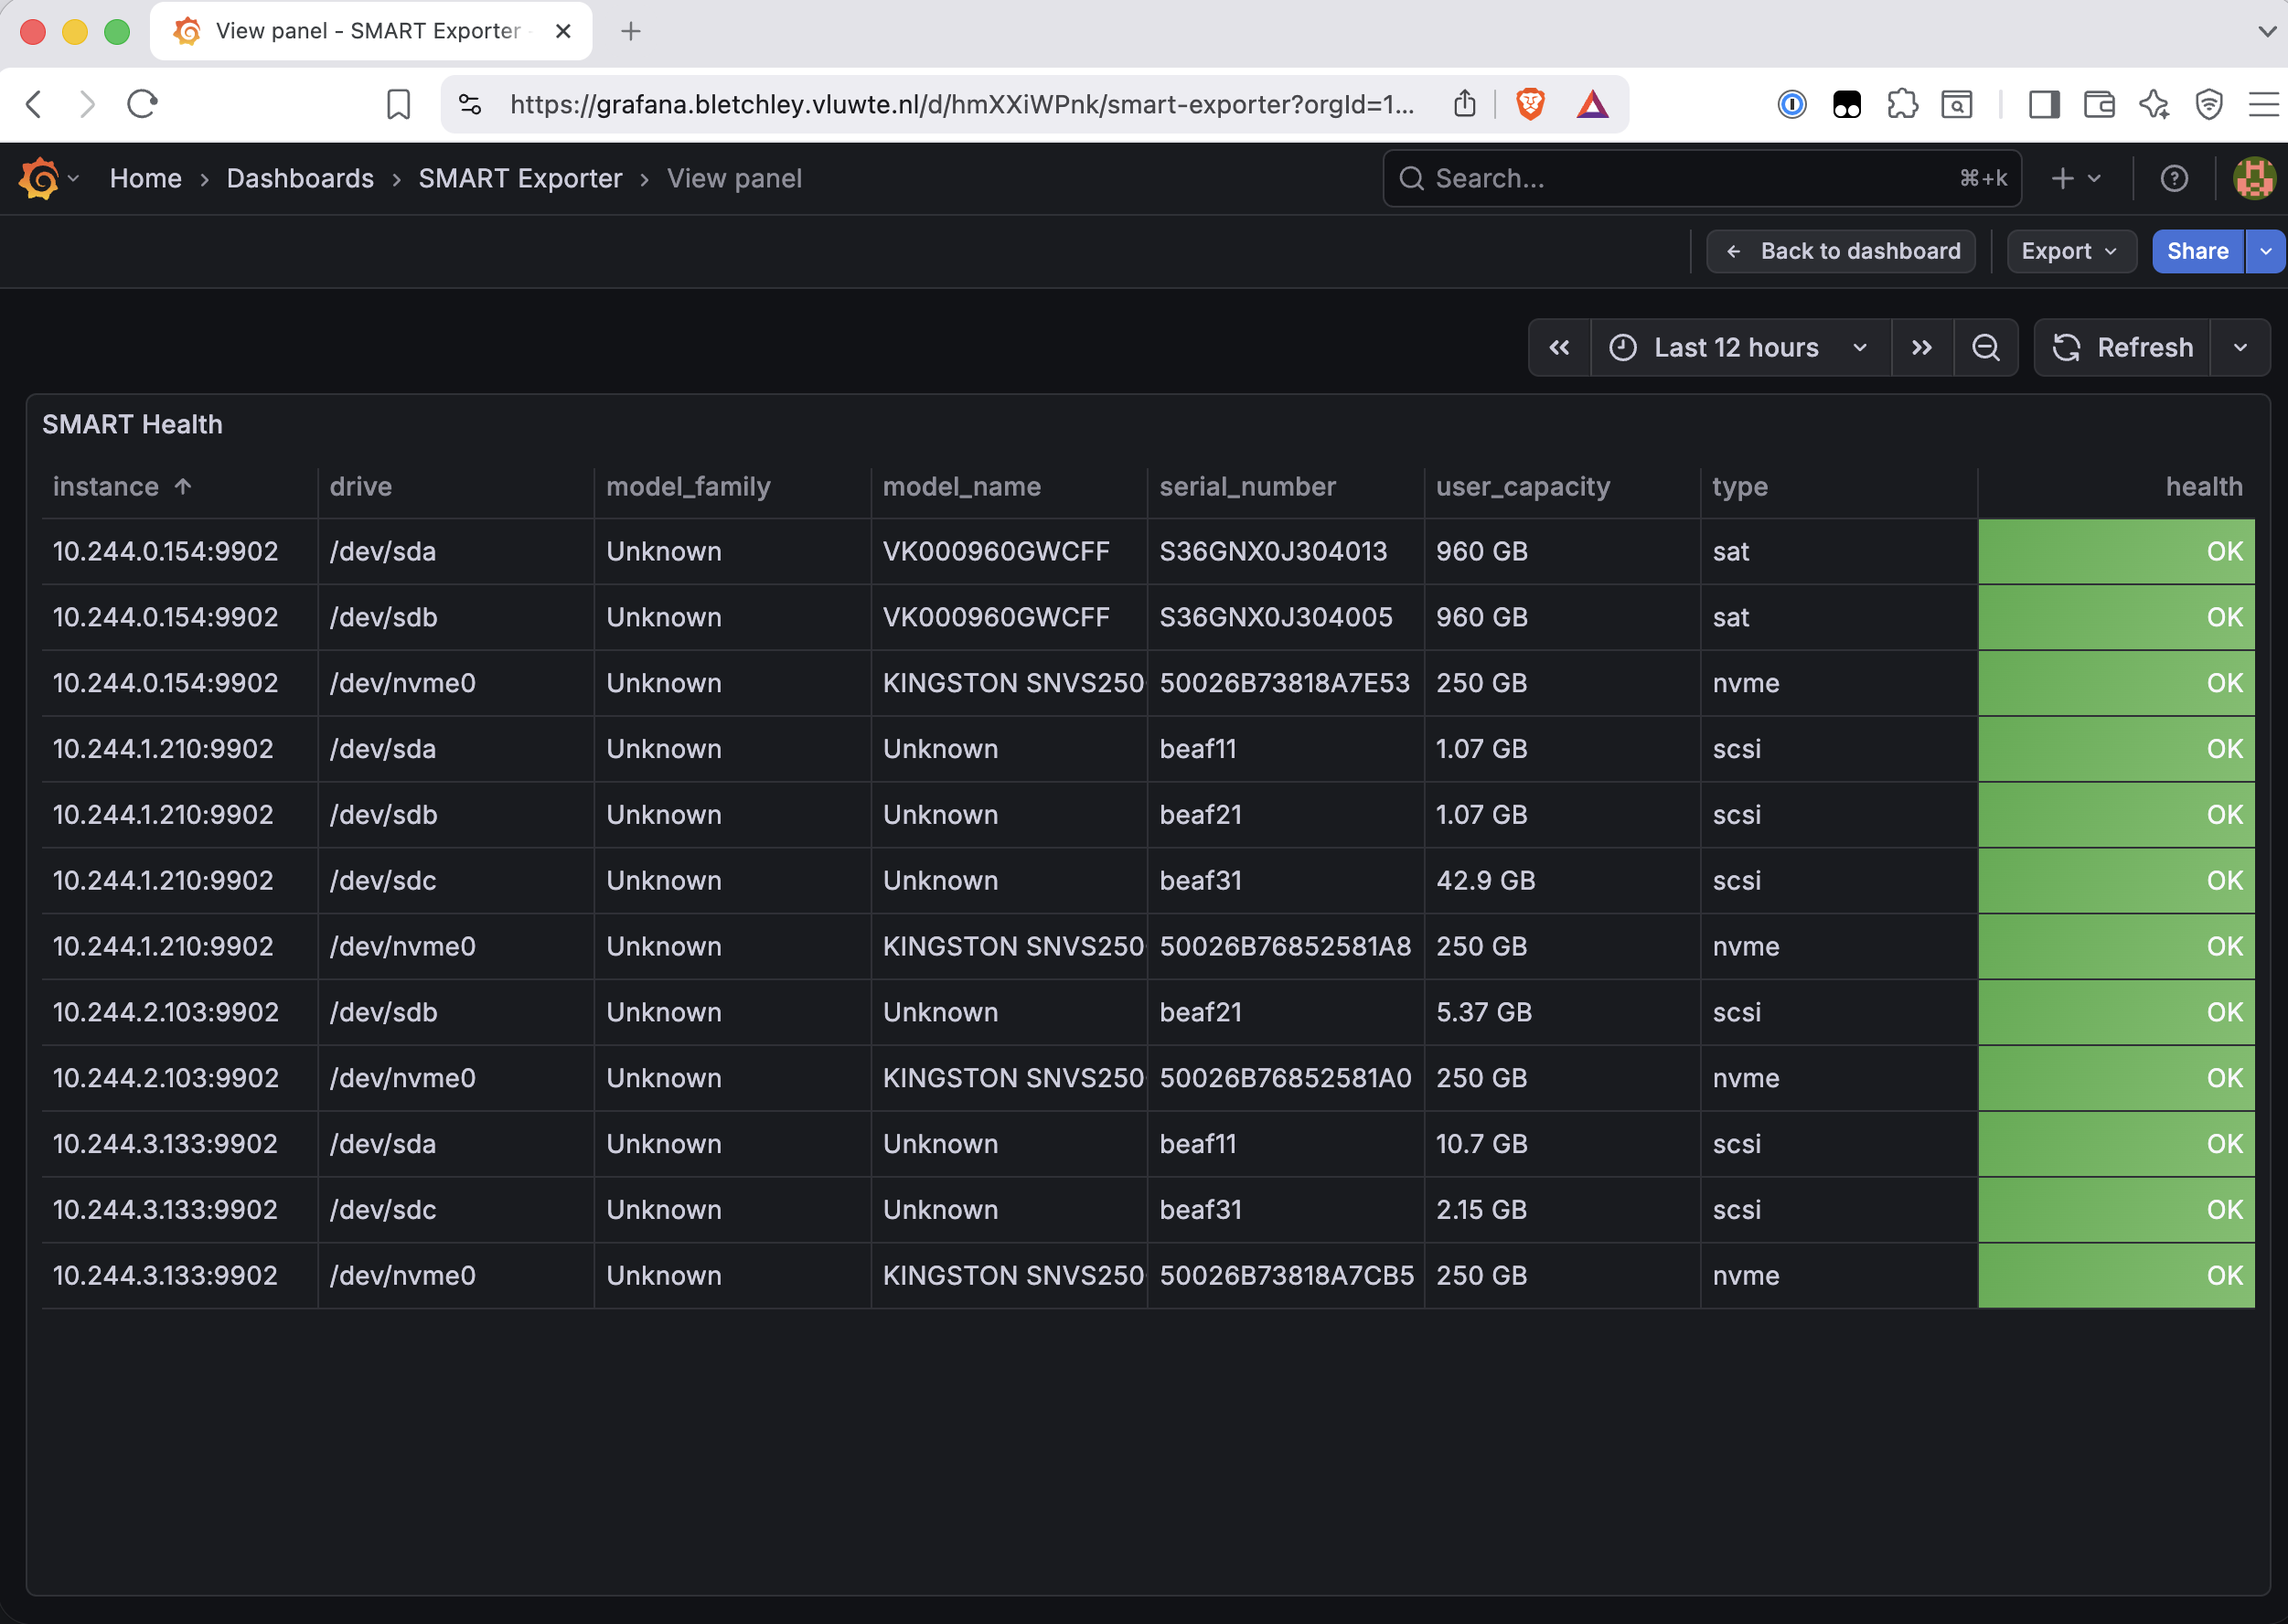Show the tab list chevron
Viewport: 2288px width, 1624px height.
click(x=2267, y=31)
